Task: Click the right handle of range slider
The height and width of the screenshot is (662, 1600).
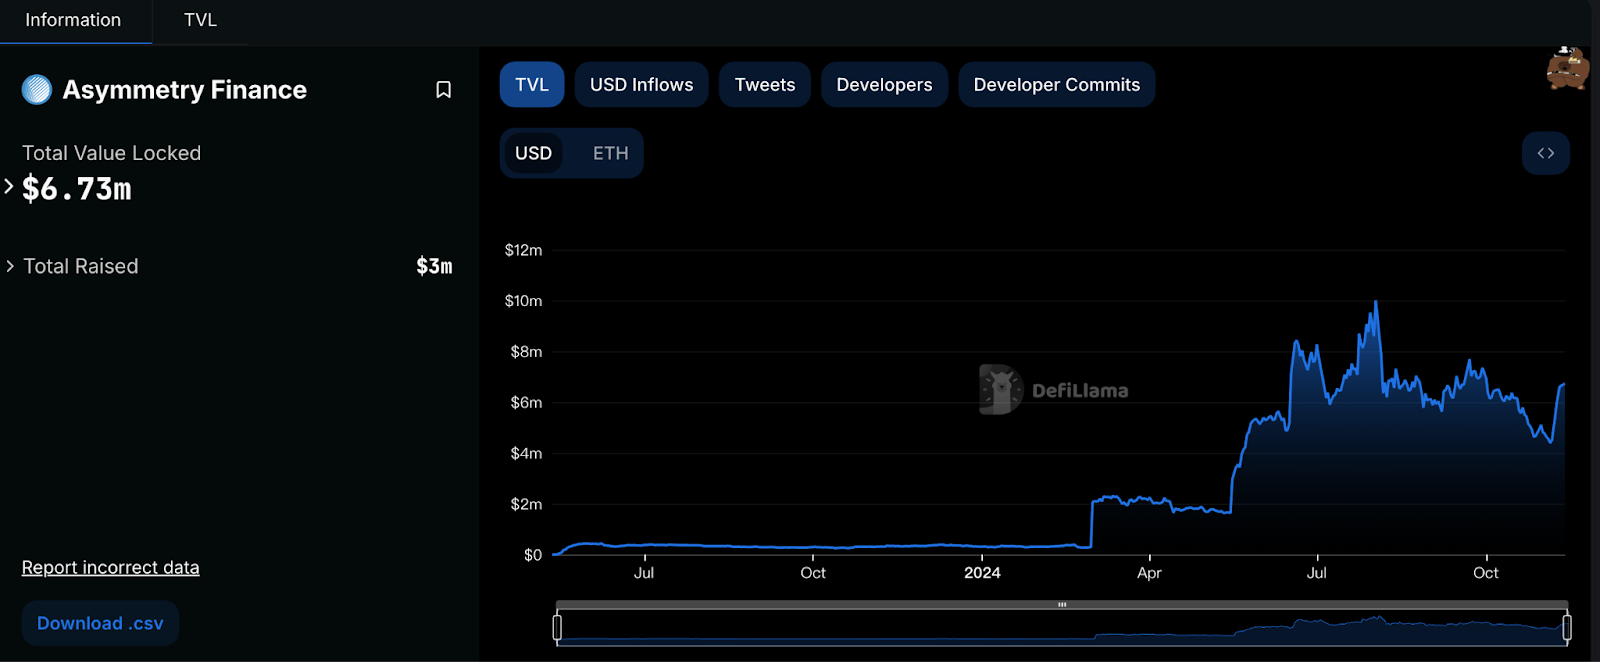Action: [x=1567, y=627]
